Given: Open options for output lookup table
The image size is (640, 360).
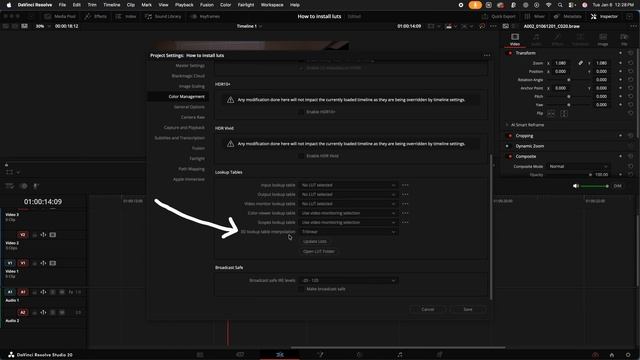Looking at the screenshot, I should pyautogui.click(x=405, y=194).
